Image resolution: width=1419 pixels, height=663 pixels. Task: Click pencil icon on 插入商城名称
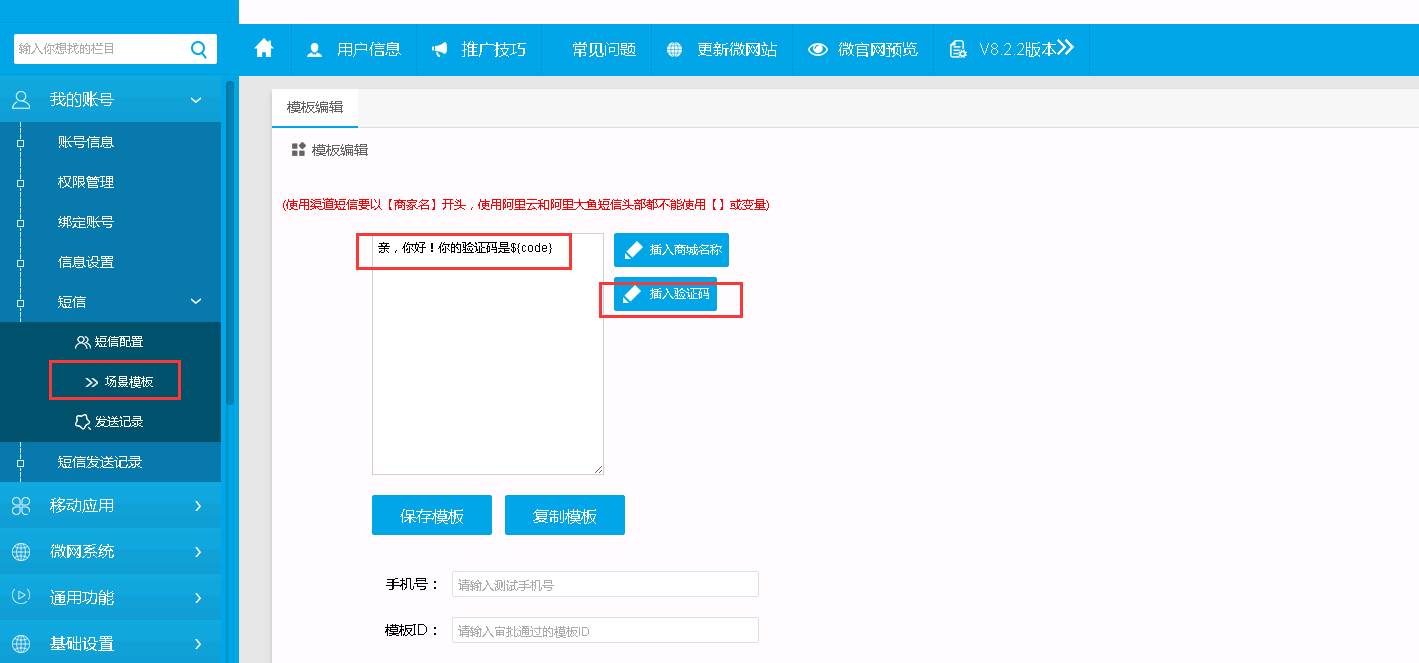coord(632,250)
